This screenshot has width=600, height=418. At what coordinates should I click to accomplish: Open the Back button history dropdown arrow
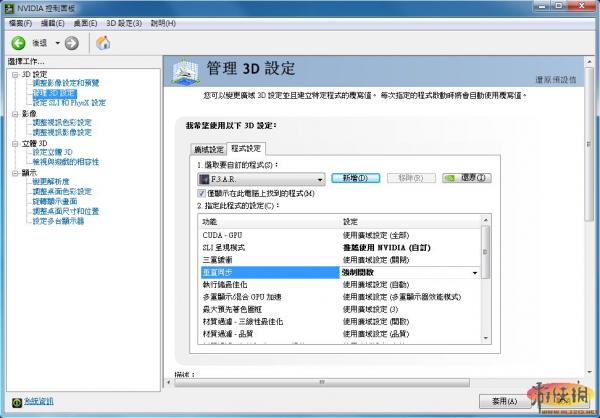(56, 43)
